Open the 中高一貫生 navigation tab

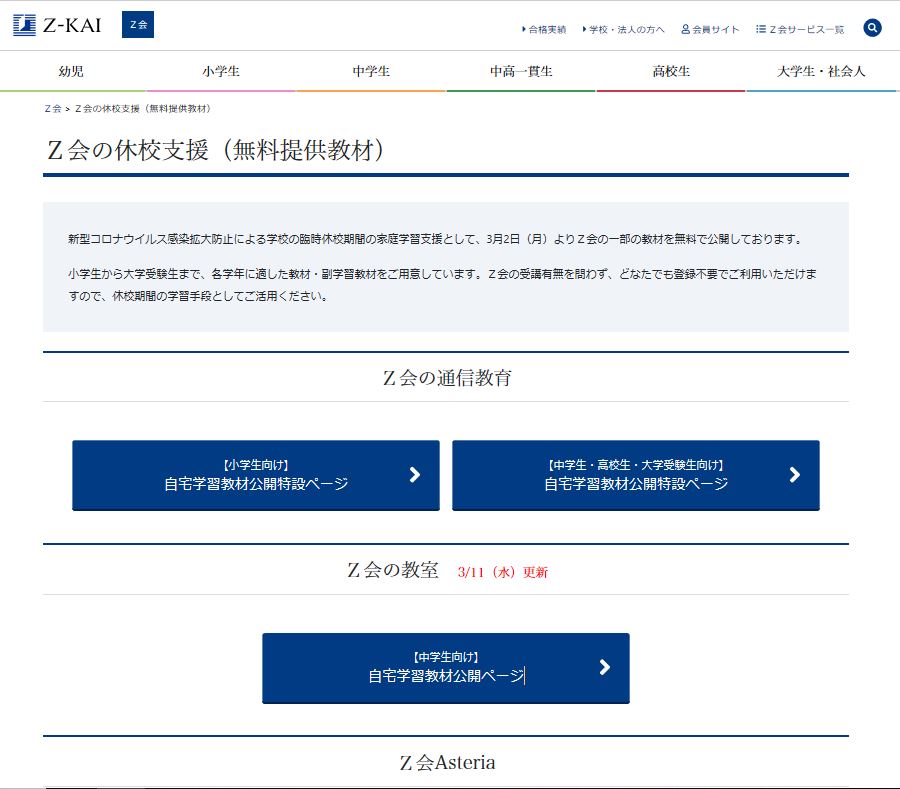[521, 72]
